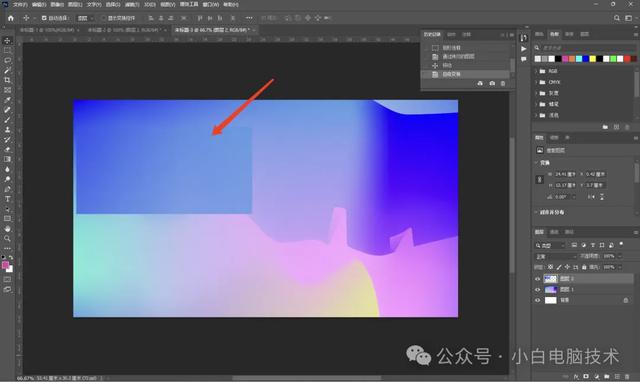
Task: Click the camera snapshot icon in History panel
Action: (x=492, y=83)
